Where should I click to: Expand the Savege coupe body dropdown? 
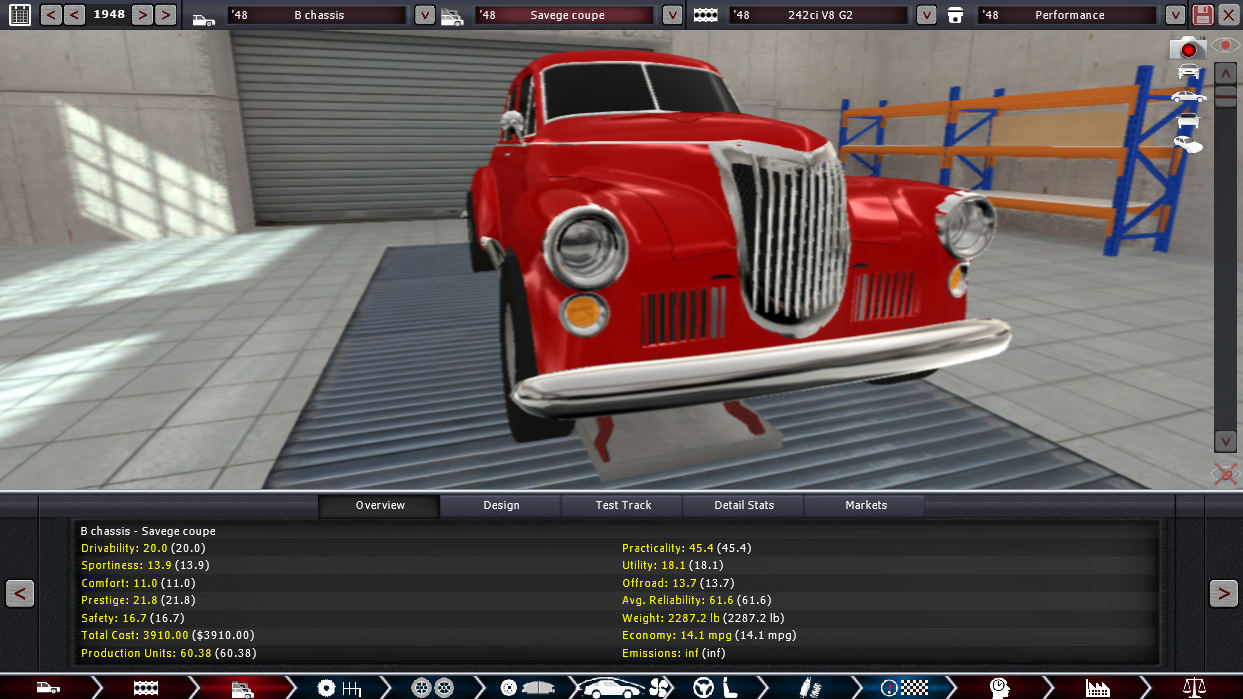tap(672, 15)
